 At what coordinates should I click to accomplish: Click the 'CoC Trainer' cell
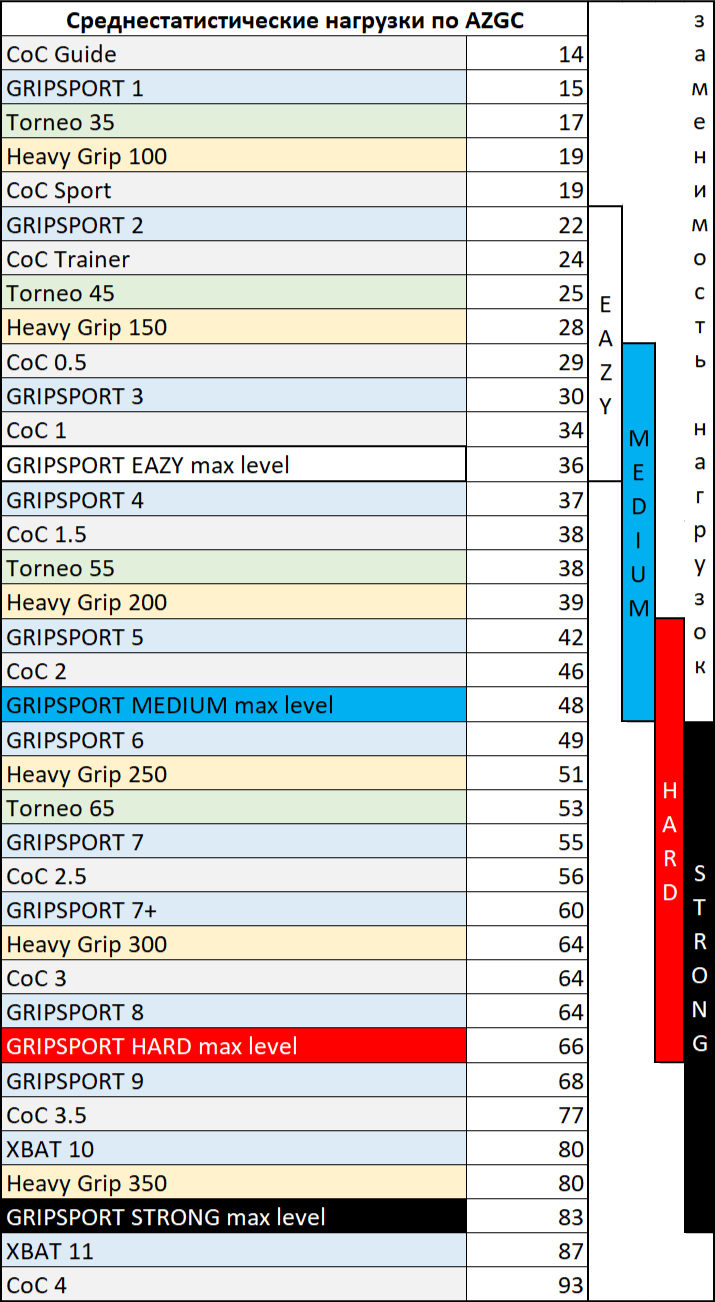pos(234,259)
